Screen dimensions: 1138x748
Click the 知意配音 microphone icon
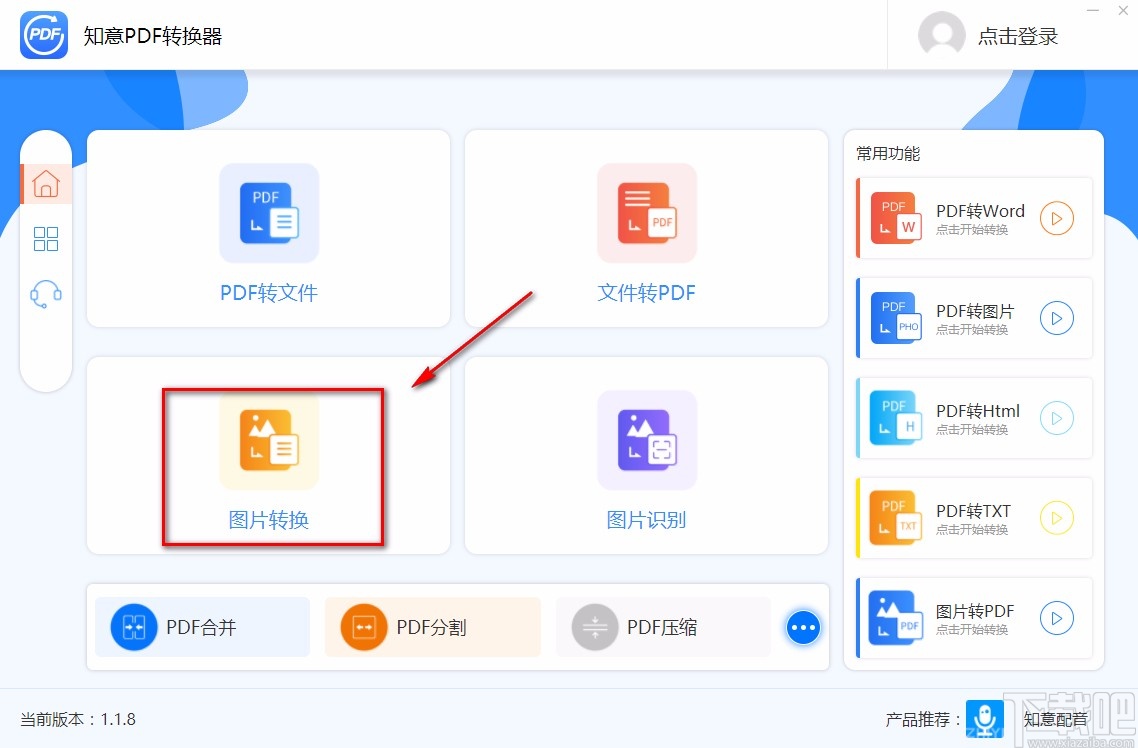pos(985,719)
